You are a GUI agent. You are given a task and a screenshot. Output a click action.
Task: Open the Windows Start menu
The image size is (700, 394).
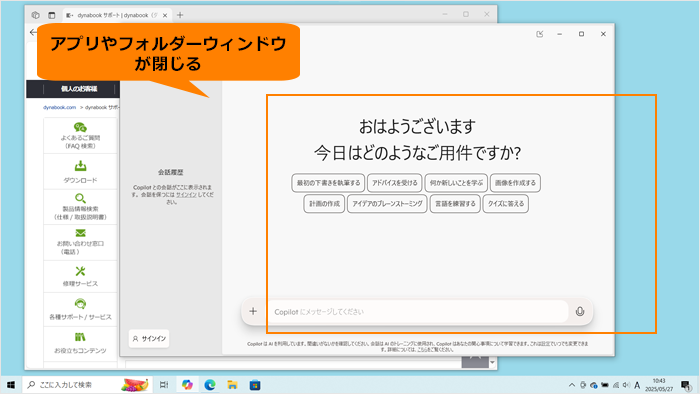coord(11,385)
